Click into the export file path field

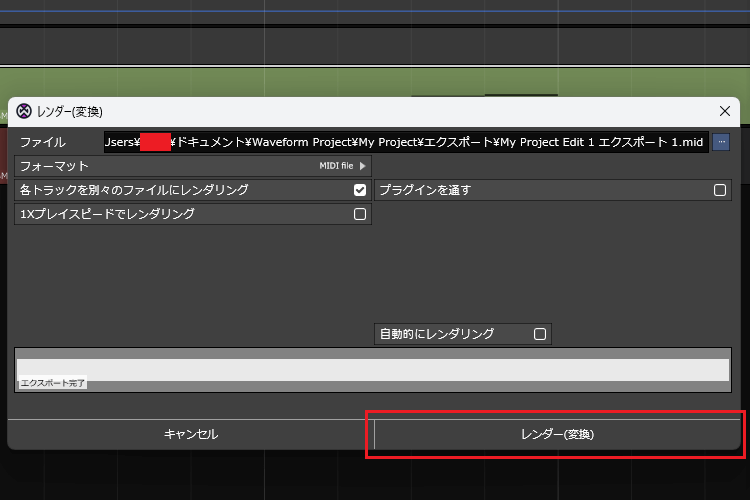[405, 142]
